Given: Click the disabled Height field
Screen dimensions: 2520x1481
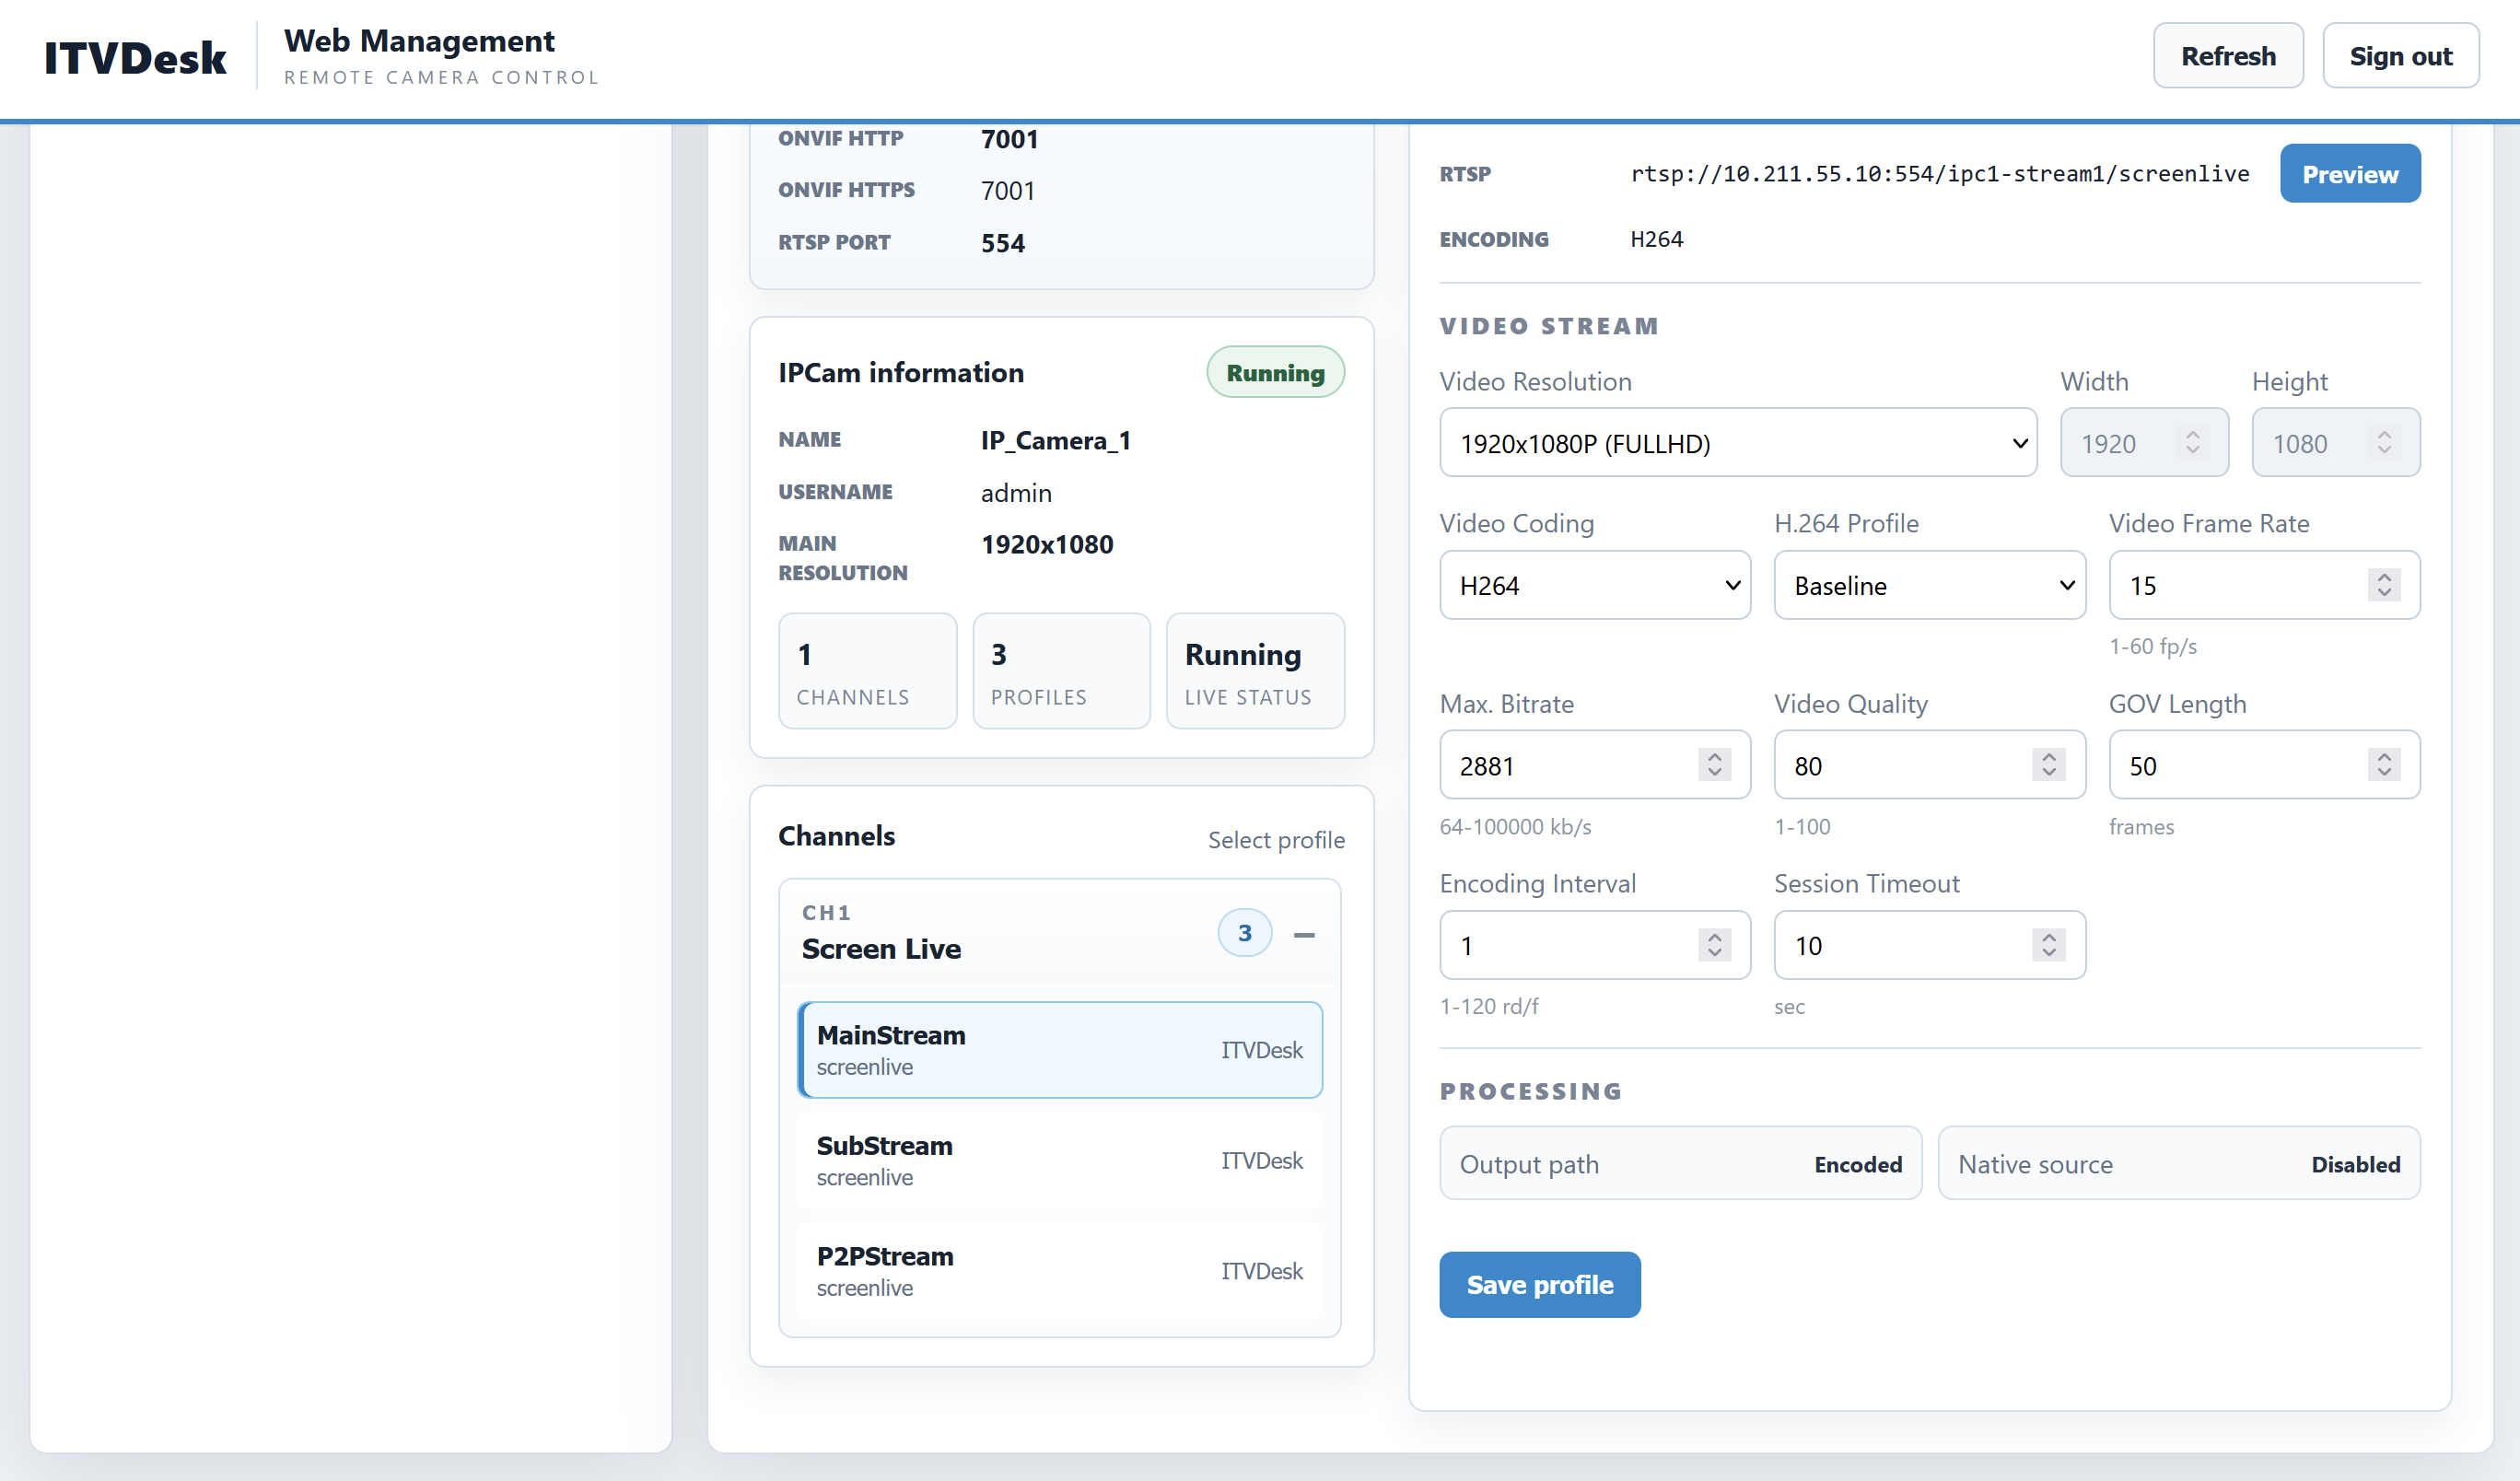Looking at the screenshot, I should (x=2336, y=443).
